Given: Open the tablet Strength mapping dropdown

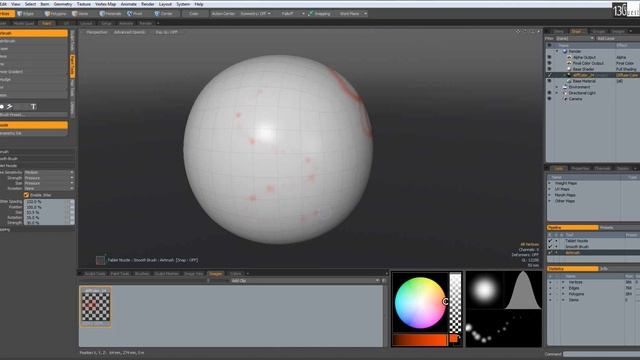Looking at the screenshot, I should 49,178.
